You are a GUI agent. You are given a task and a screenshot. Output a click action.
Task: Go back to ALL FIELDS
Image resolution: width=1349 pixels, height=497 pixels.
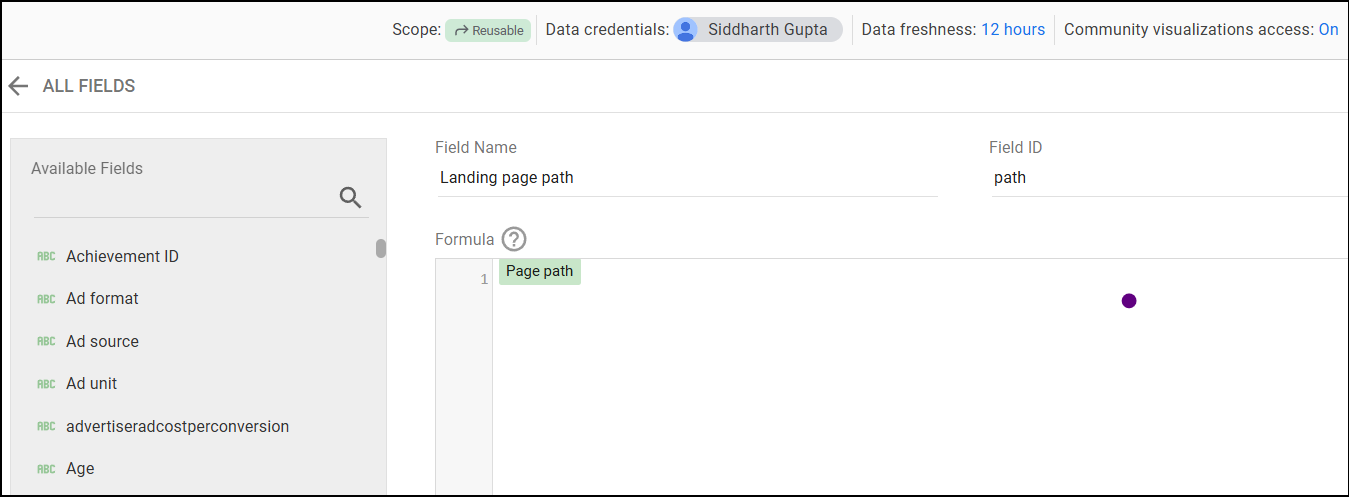[89, 86]
